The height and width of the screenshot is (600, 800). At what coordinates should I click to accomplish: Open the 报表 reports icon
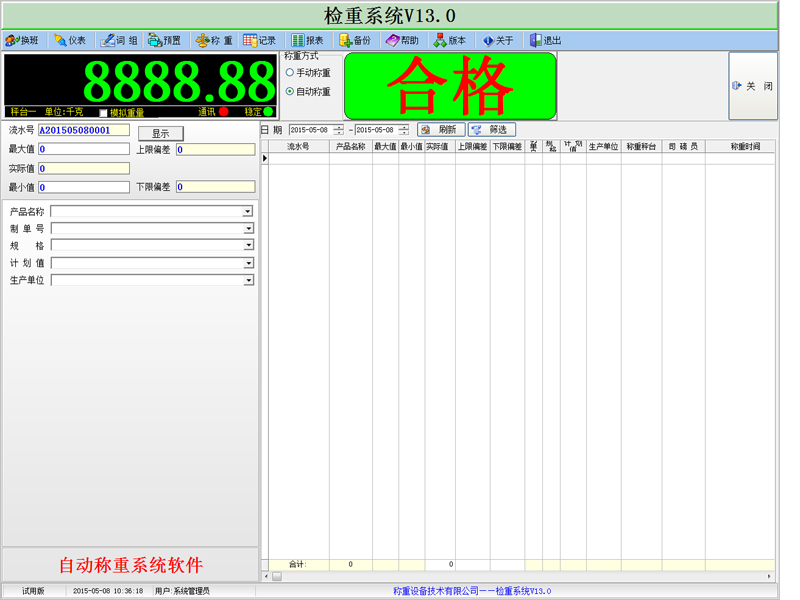coord(307,40)
